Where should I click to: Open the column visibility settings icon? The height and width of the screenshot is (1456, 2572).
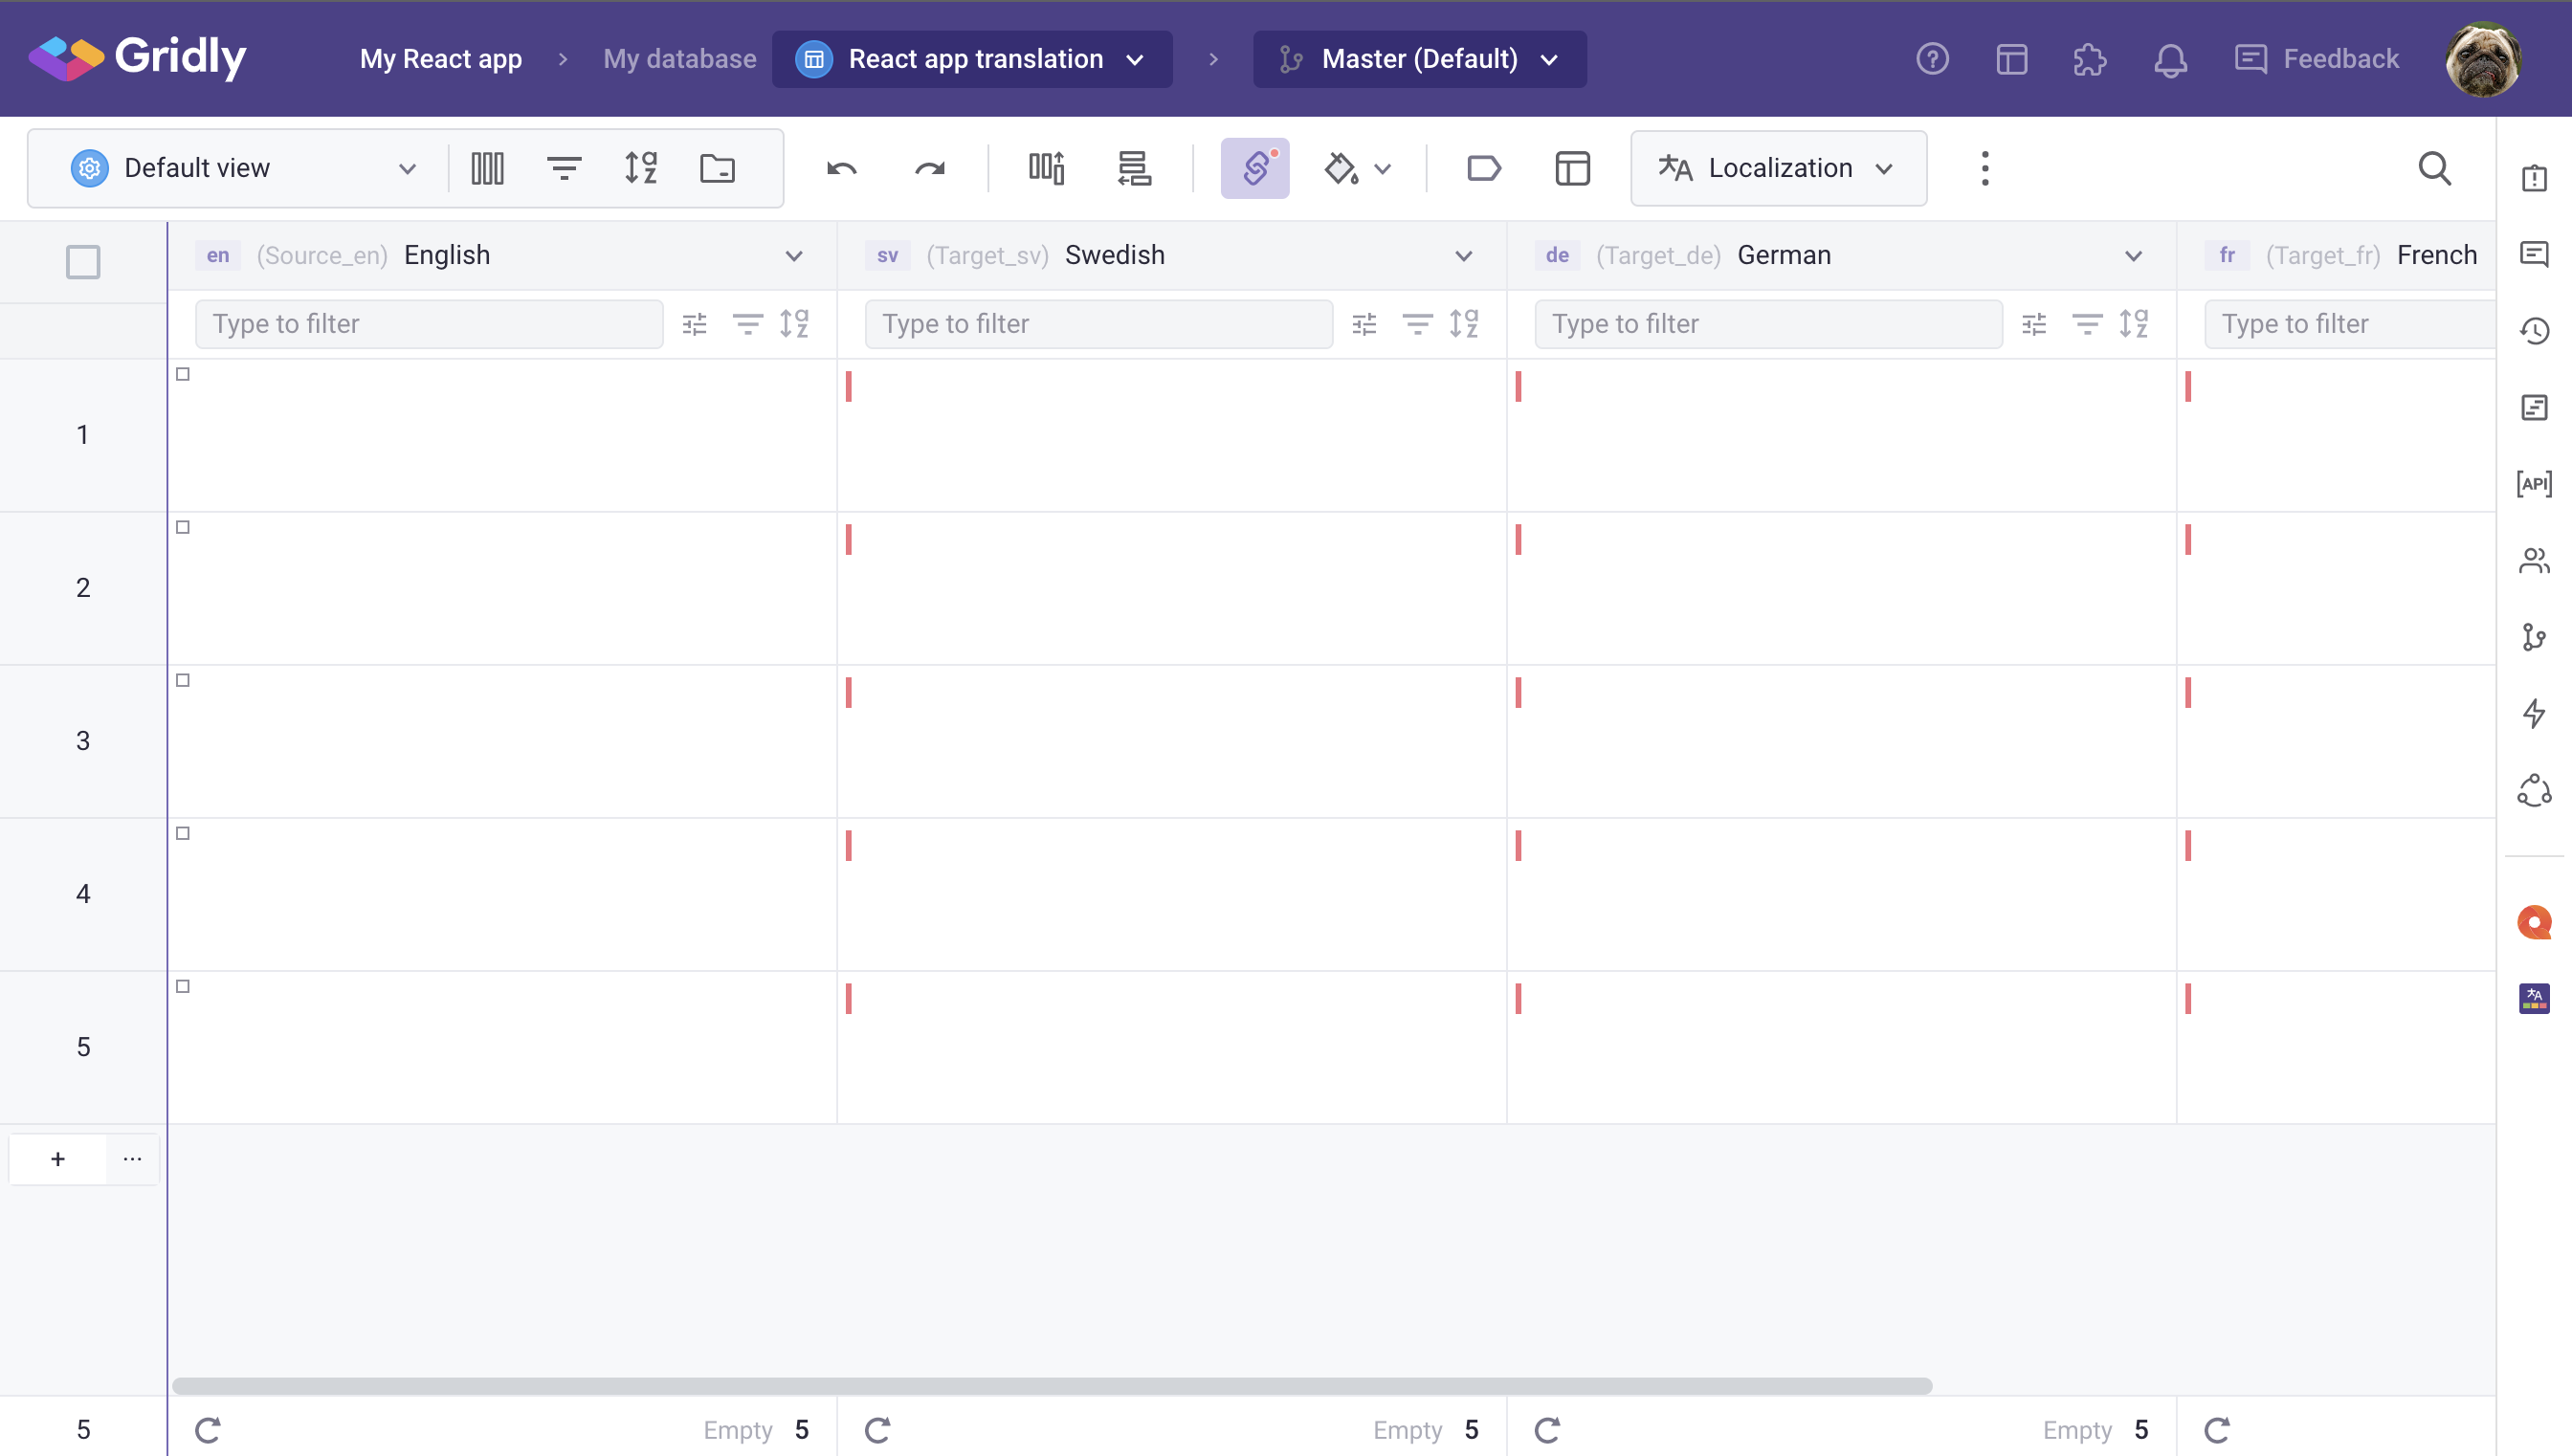[487, 168]
